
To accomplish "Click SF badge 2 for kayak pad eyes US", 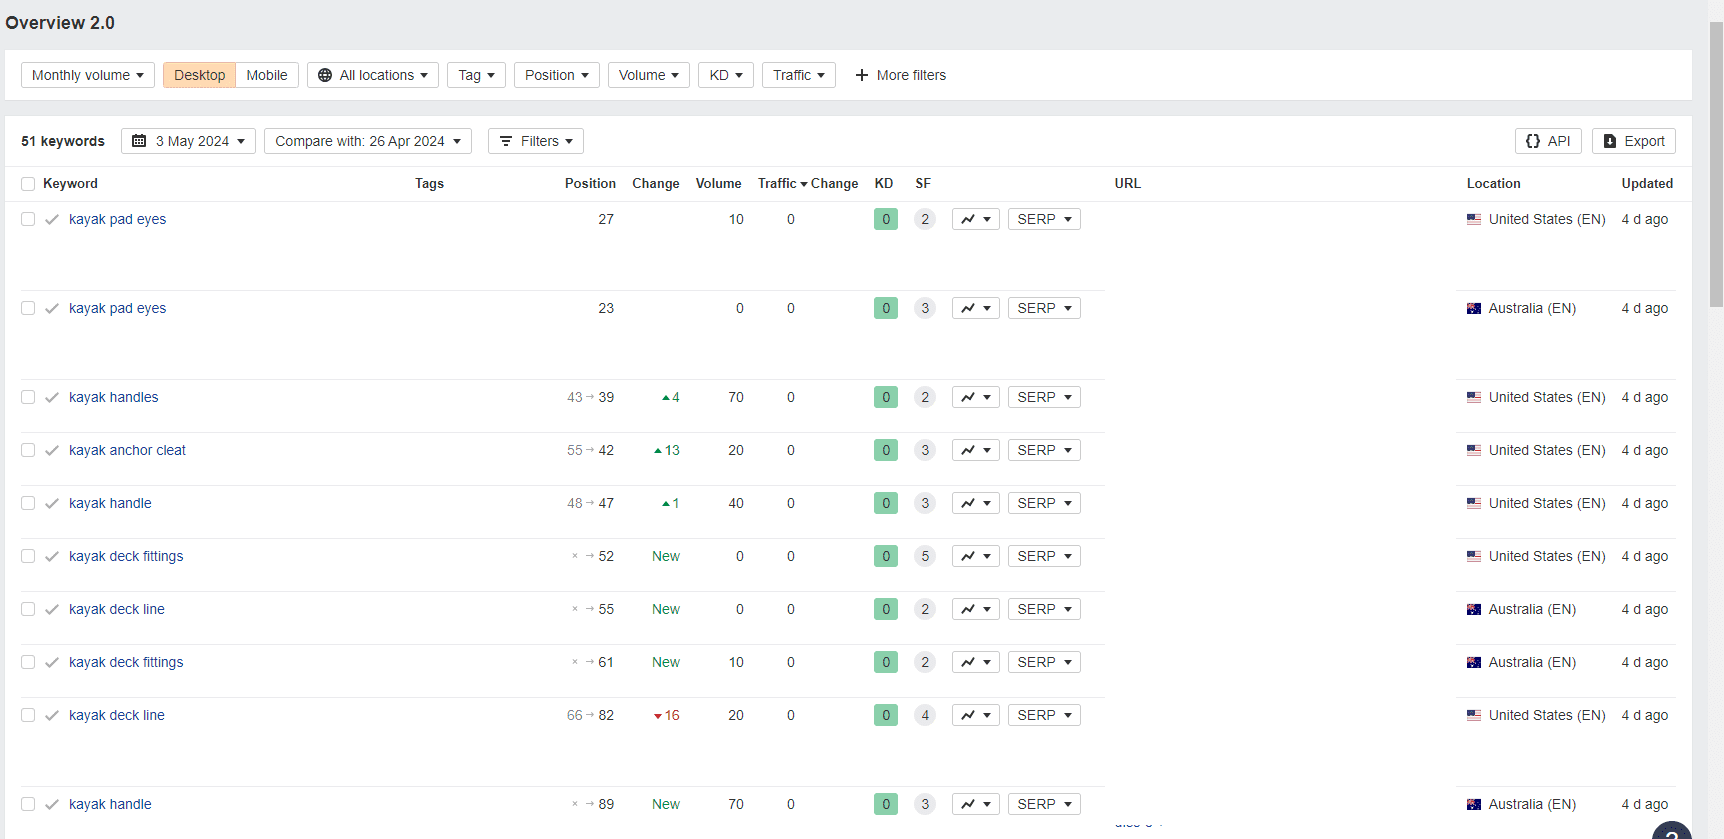I will point(925,219).
